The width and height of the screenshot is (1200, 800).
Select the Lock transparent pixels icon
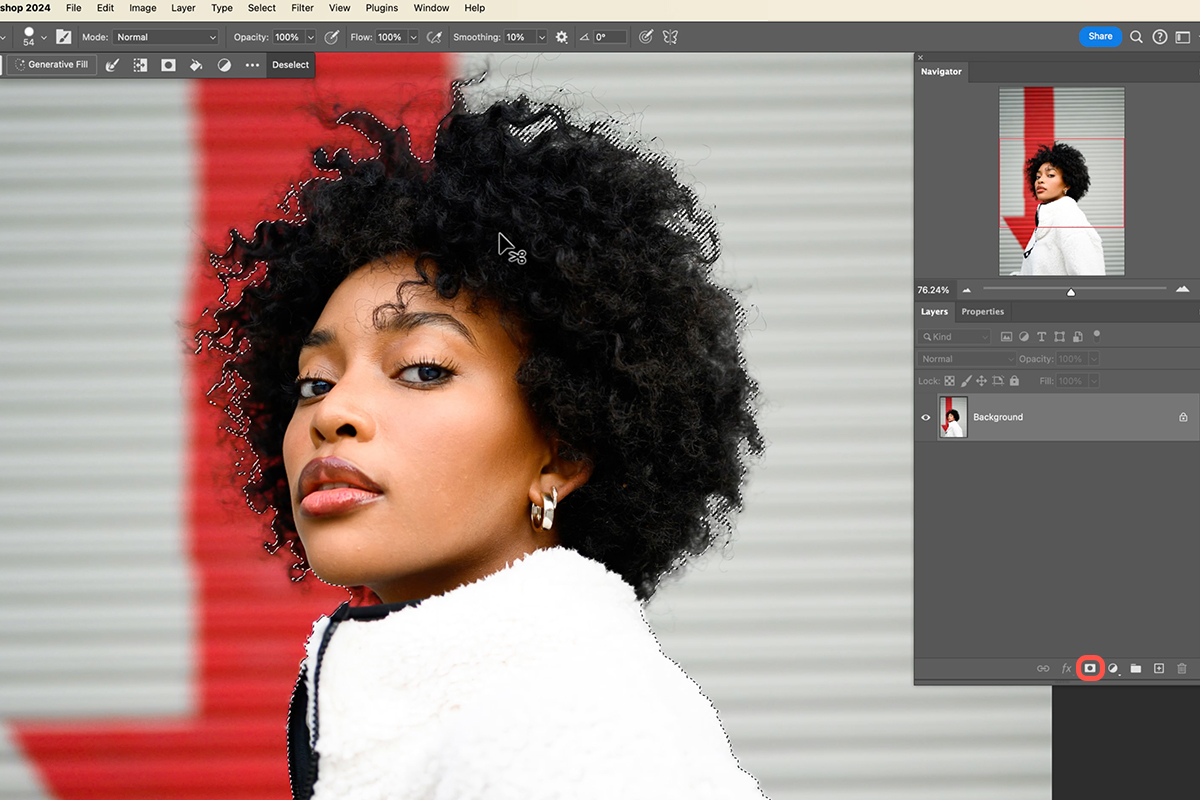coord(949,380)
